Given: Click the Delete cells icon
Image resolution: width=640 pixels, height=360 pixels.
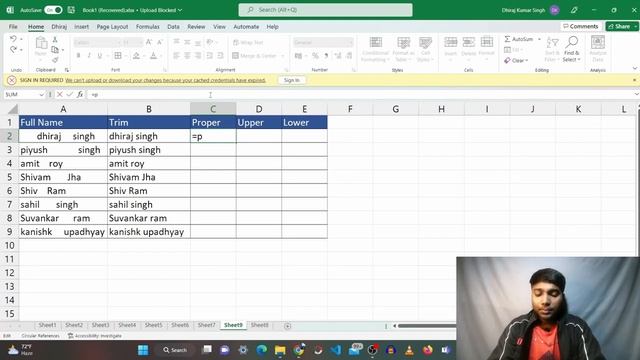Looking at the screenshot, I should (x=469, y=42).
